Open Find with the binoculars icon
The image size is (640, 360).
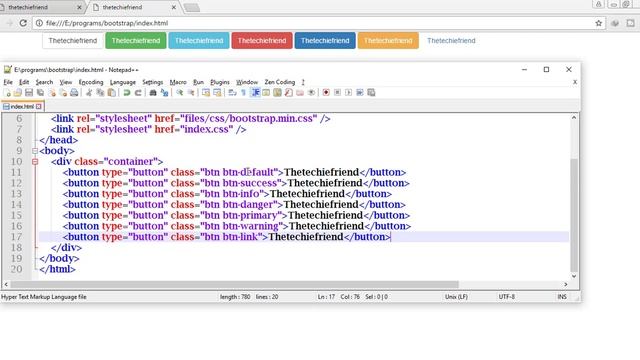[x=153, y=93]
